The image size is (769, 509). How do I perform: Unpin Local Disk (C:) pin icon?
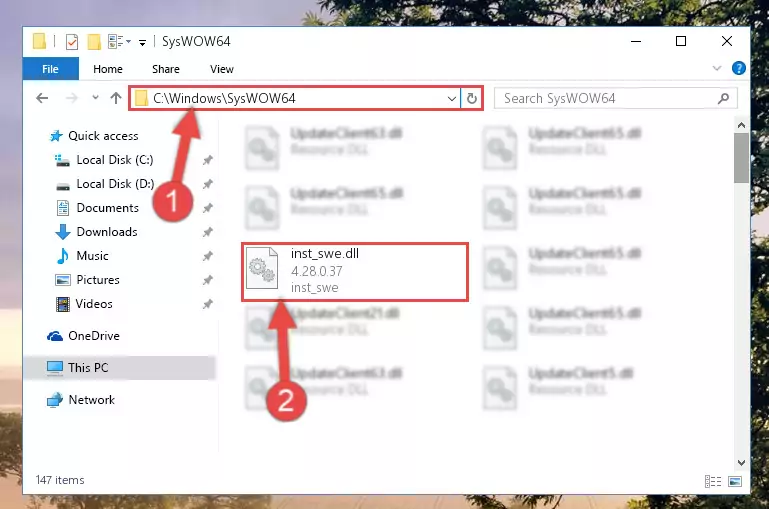pos(208,160)
